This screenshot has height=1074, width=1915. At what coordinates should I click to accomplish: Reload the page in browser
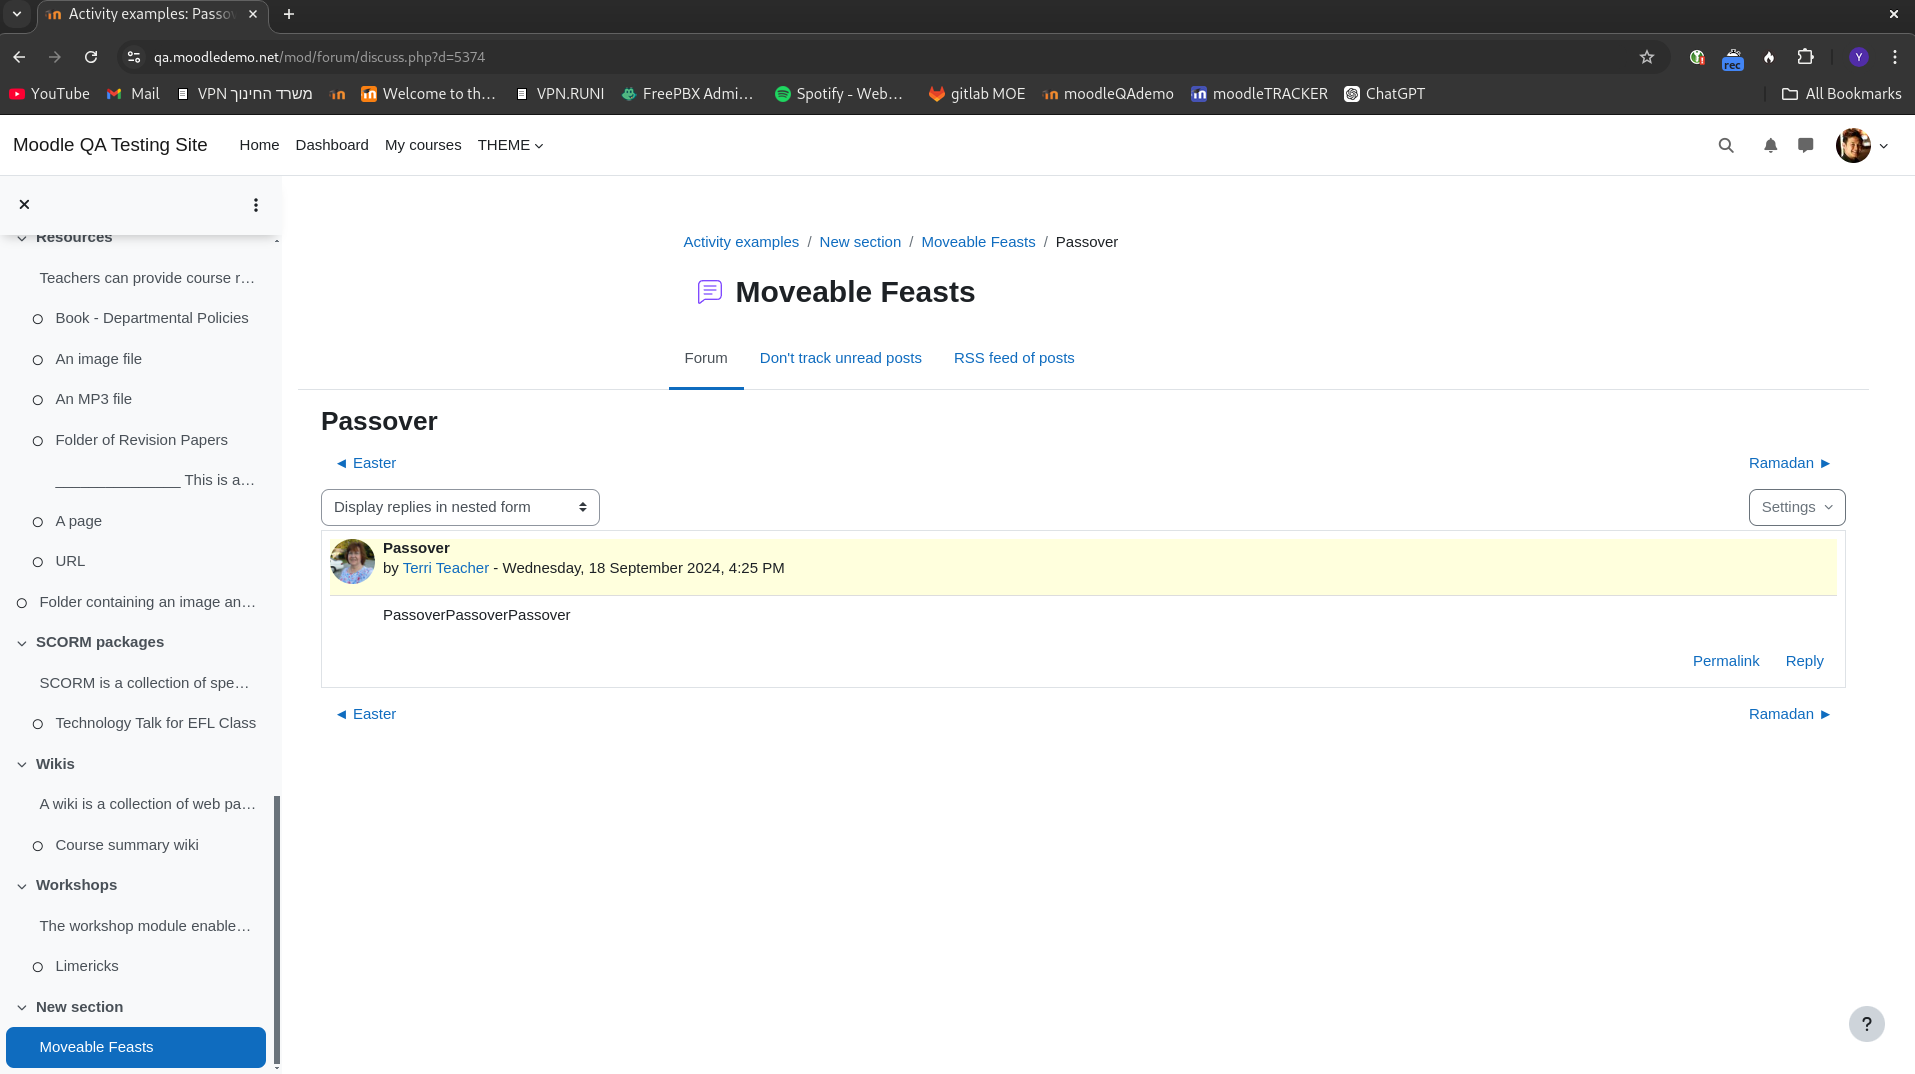pyautogui.click(x=91, y=57)
